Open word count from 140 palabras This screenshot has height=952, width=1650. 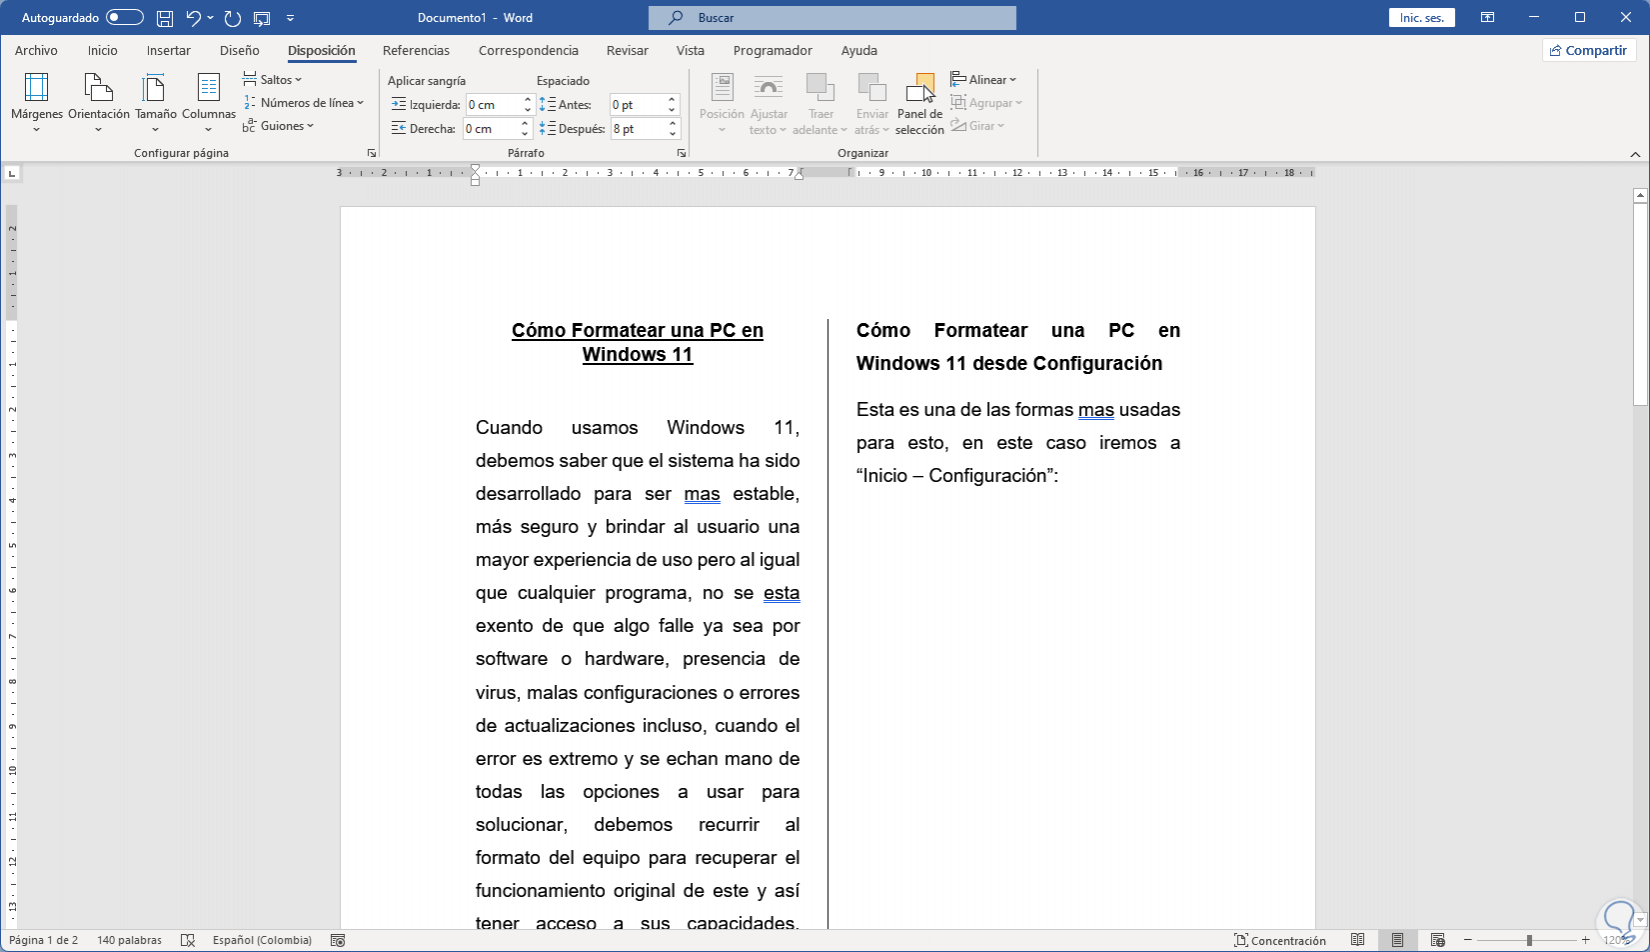tap(129, 940)
